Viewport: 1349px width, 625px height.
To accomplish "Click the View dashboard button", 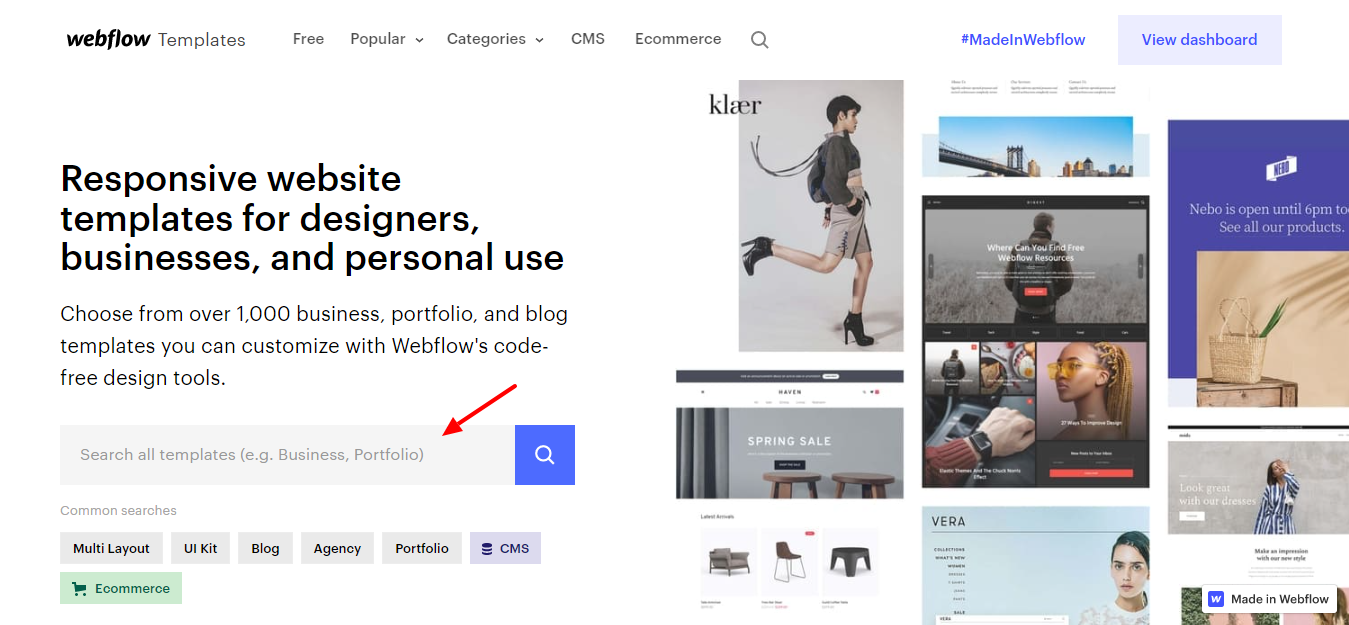I will (x=1199, y=40).
